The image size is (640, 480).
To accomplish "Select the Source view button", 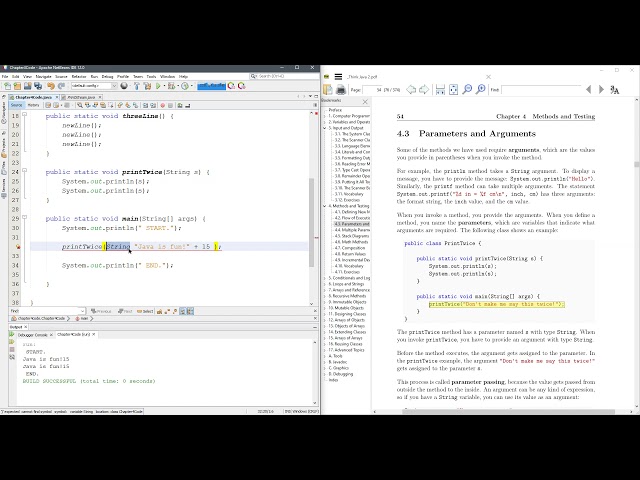I will [17, 105].
